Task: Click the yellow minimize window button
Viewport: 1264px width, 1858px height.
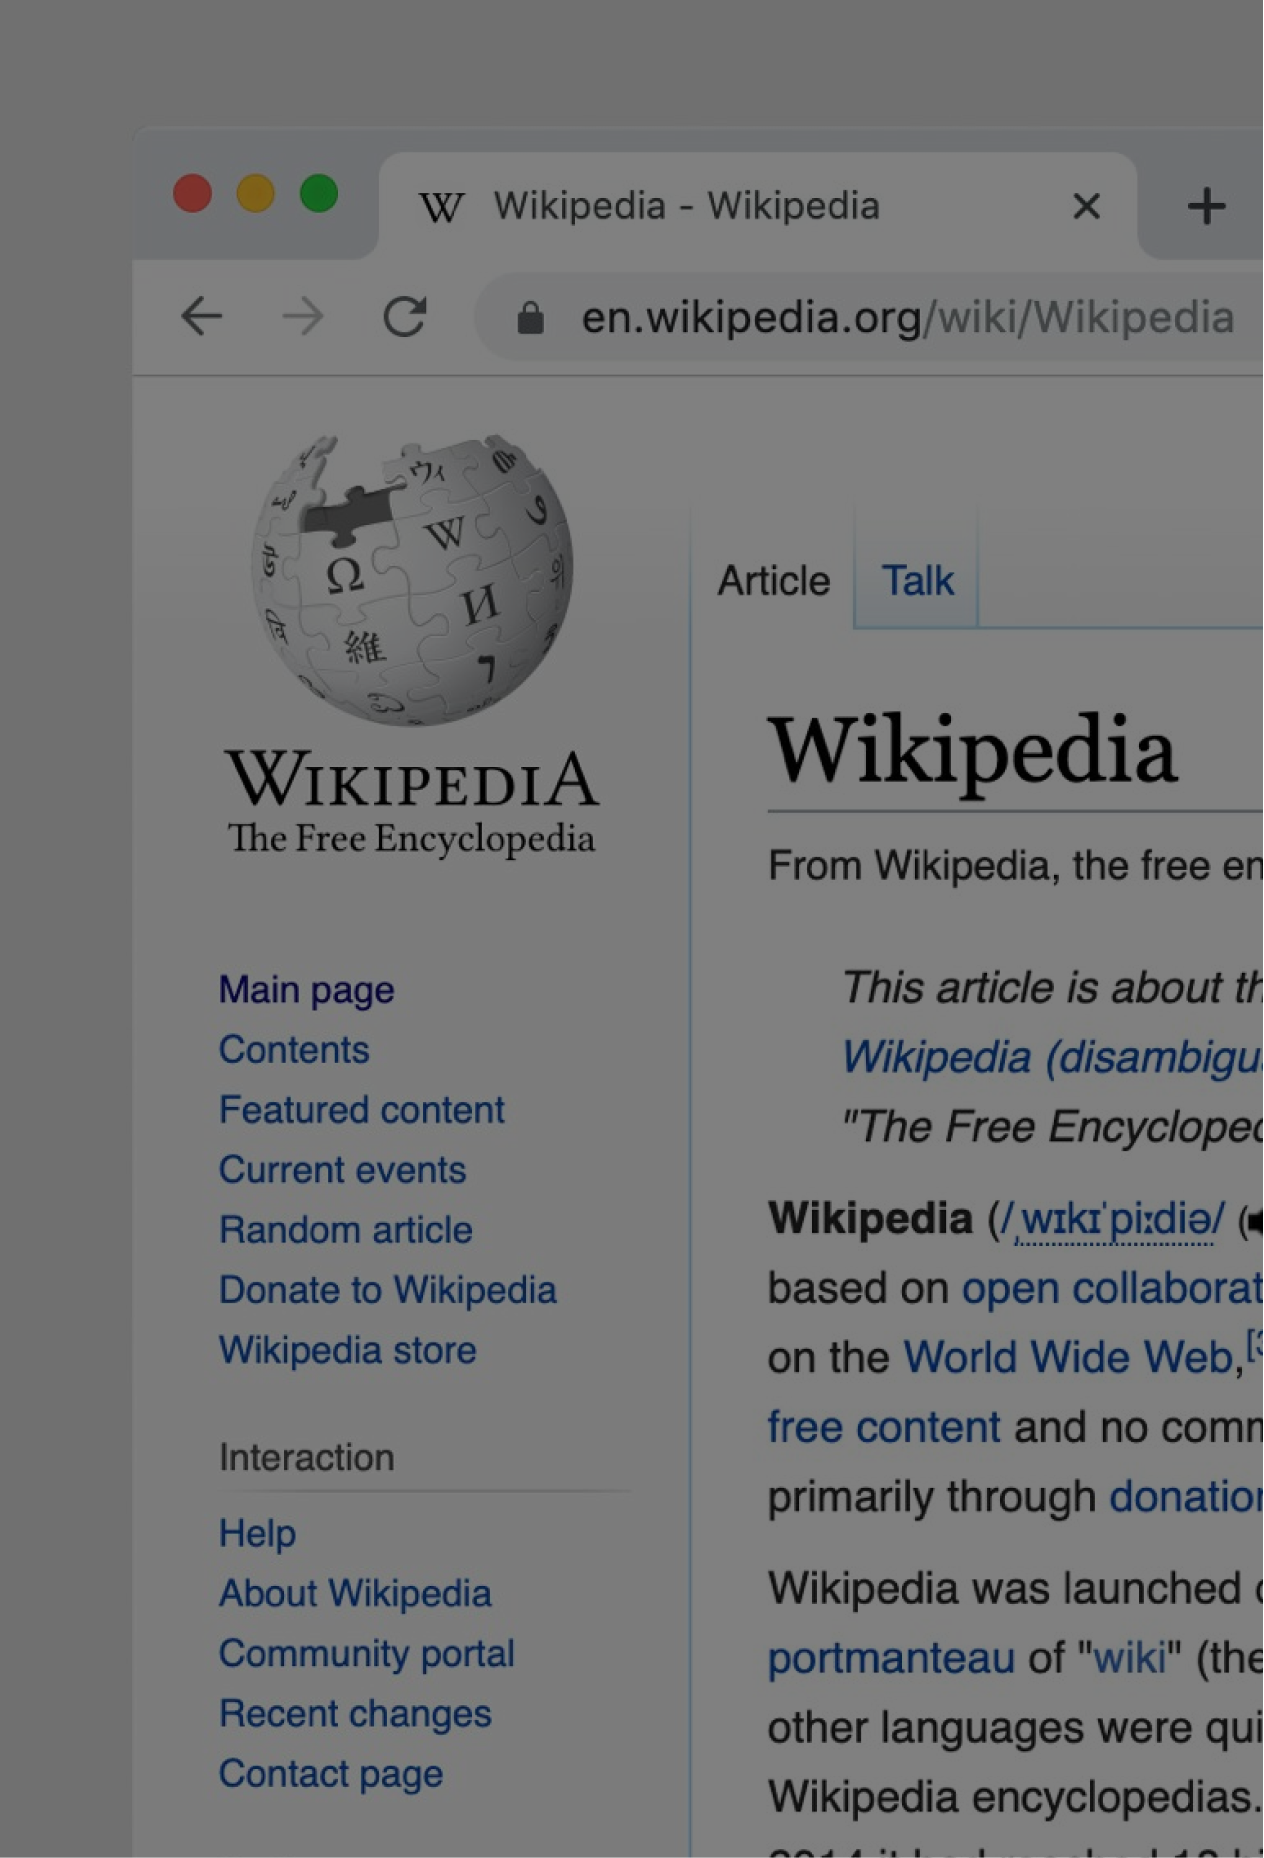Action: 255,193
